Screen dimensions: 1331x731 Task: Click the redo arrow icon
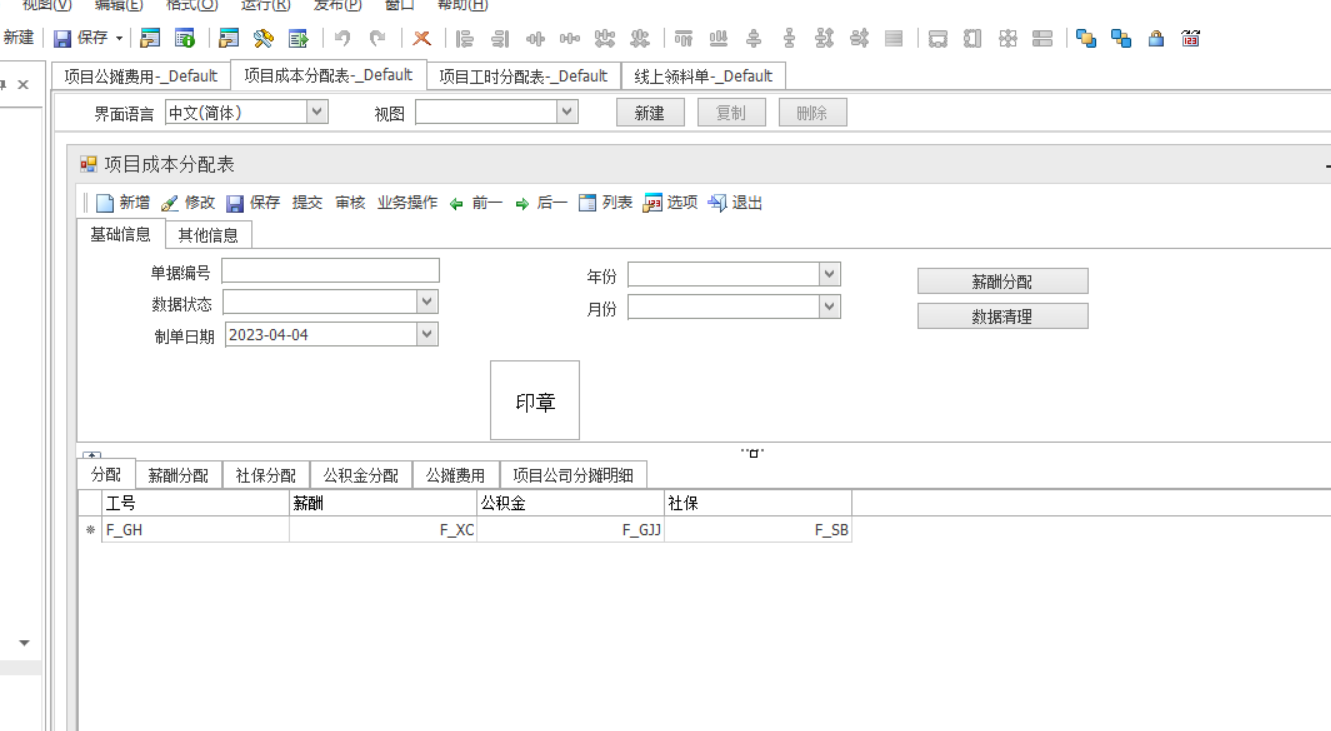pos(377,39)
